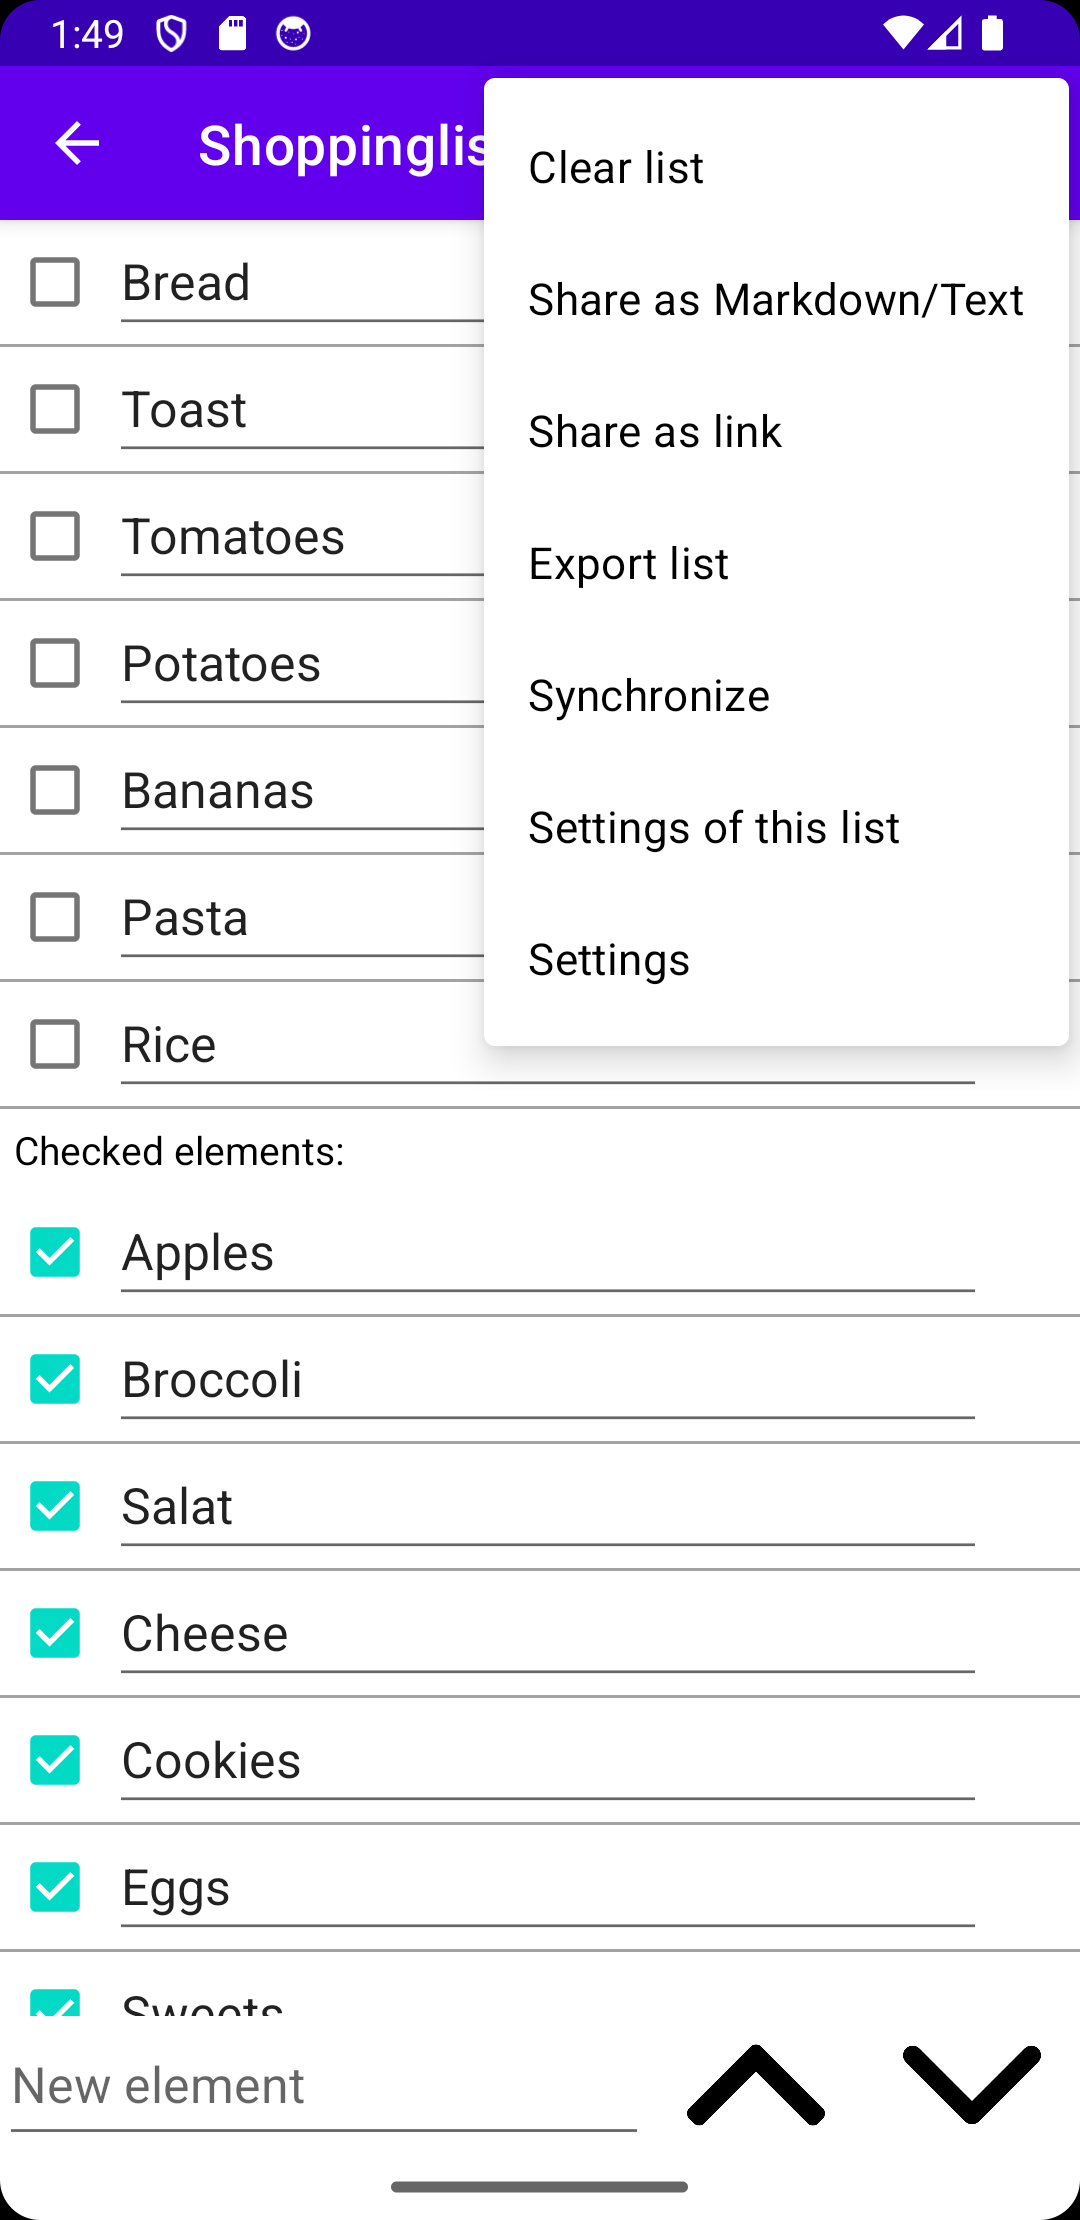Choose Share as Markdown/Text option

coord(776,300)
